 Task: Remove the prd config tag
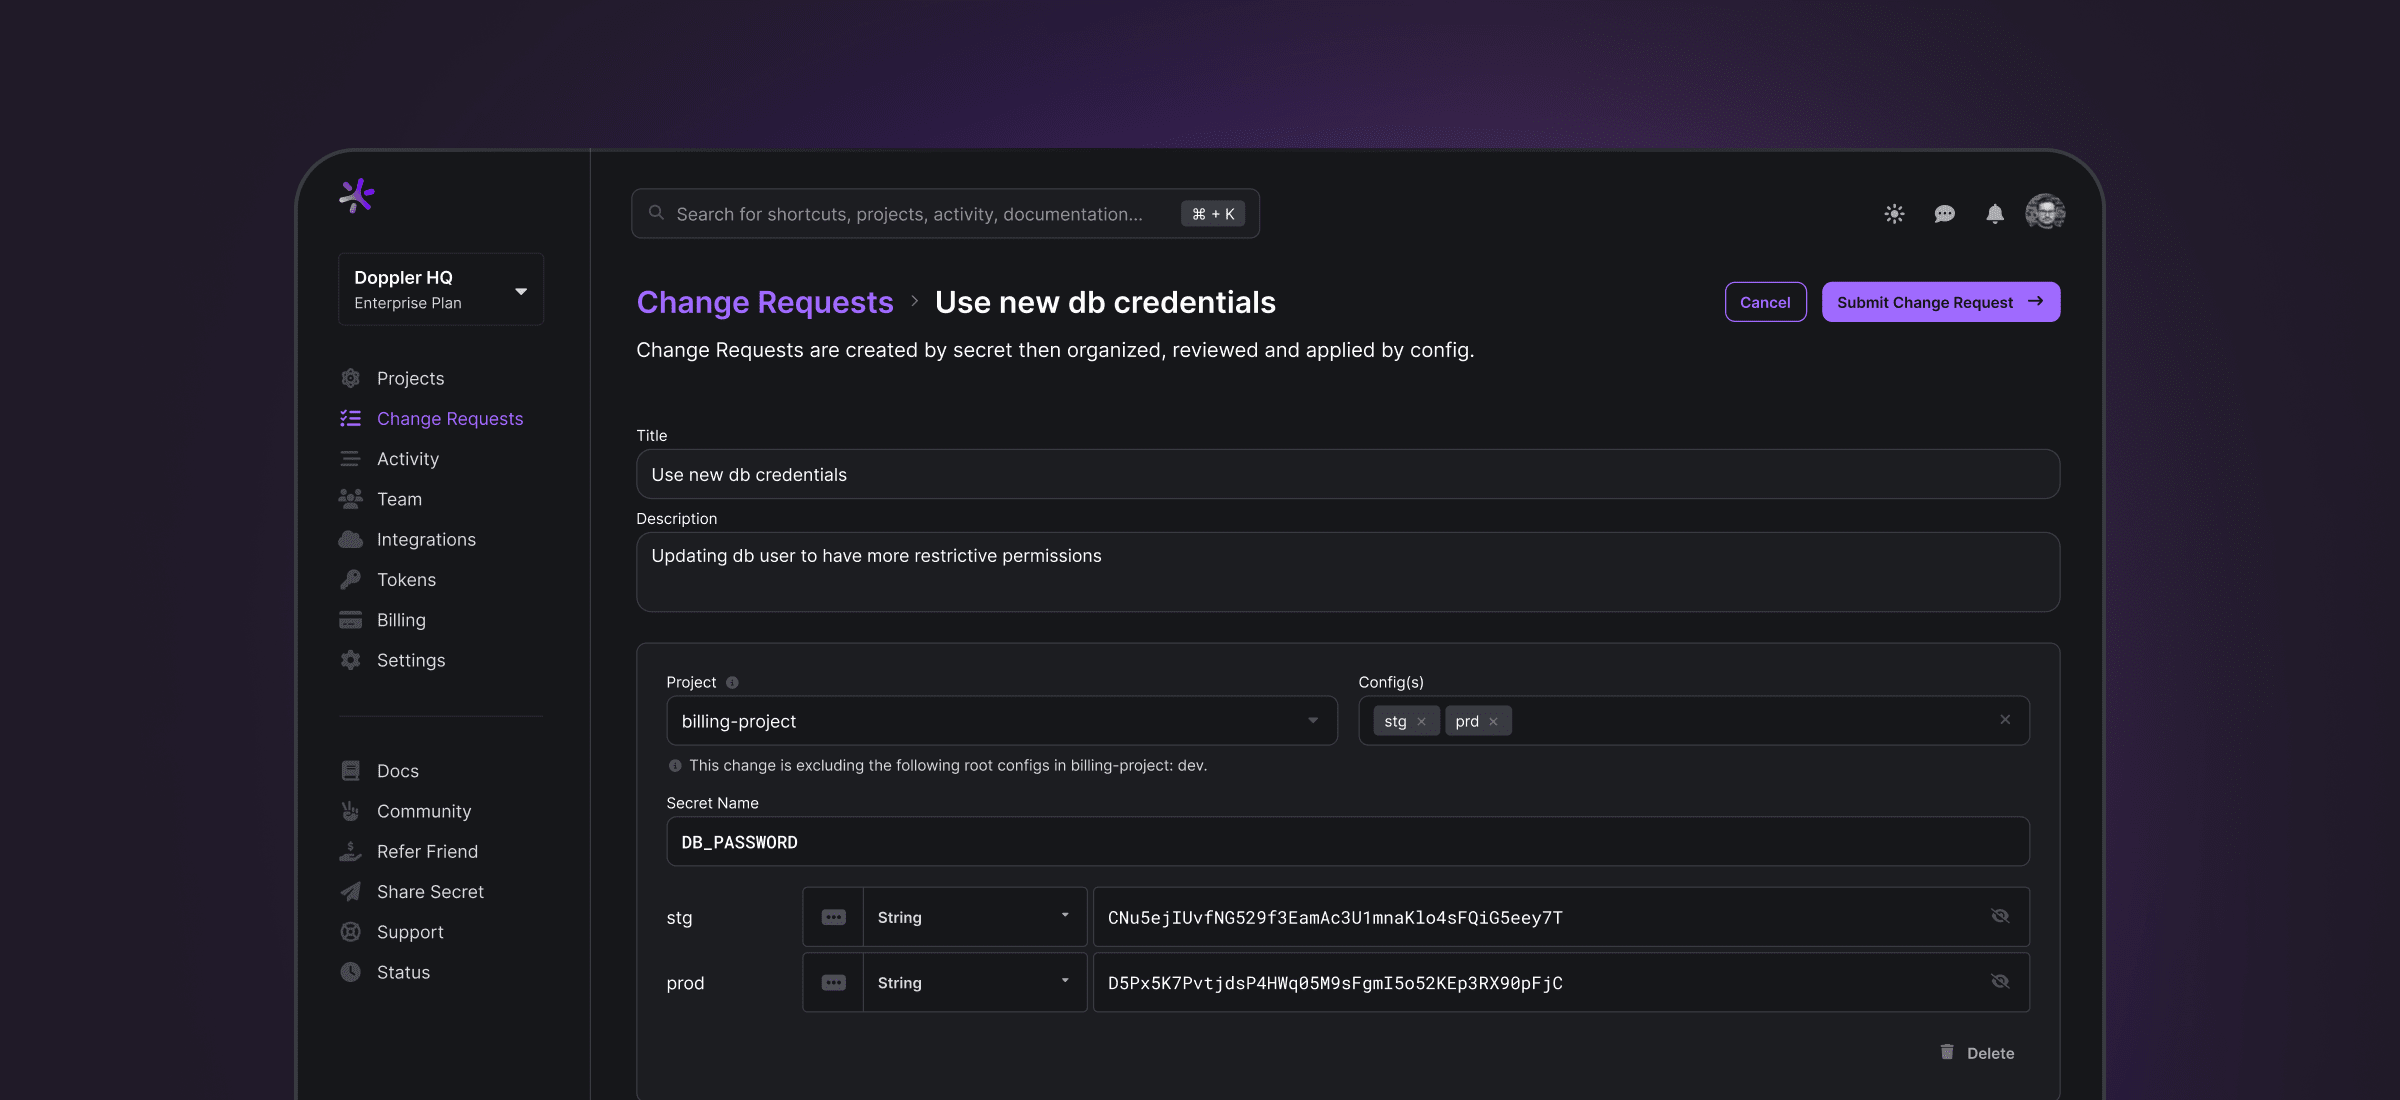pos(1493,722)
